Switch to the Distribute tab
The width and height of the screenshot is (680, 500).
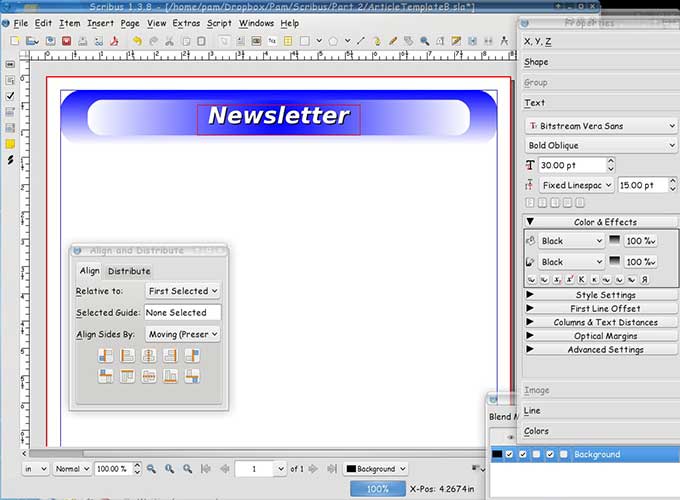pyautogui.click(x=129, y=271)
